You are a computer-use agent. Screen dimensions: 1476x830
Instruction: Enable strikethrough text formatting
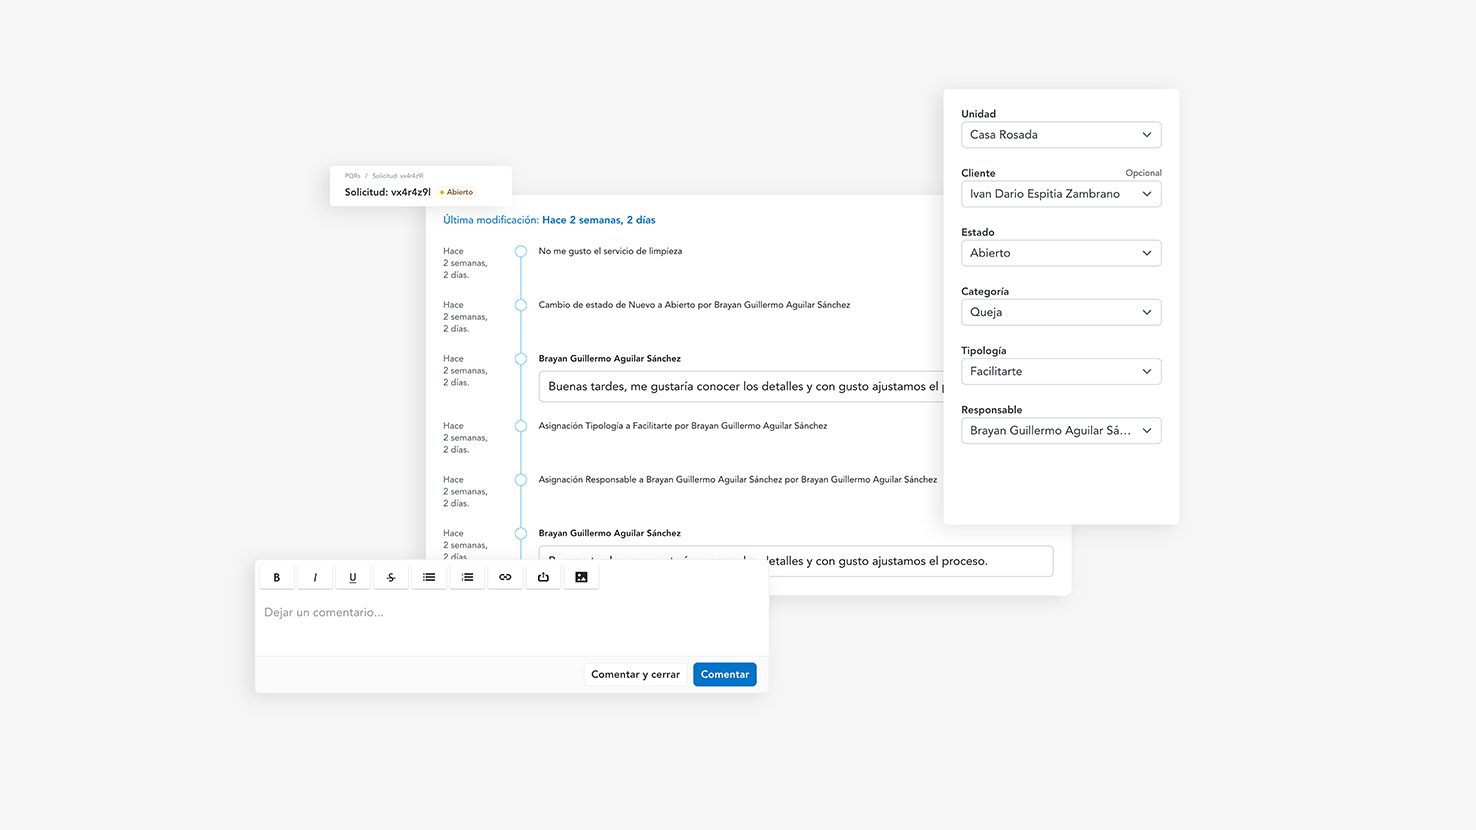(391, 577)
